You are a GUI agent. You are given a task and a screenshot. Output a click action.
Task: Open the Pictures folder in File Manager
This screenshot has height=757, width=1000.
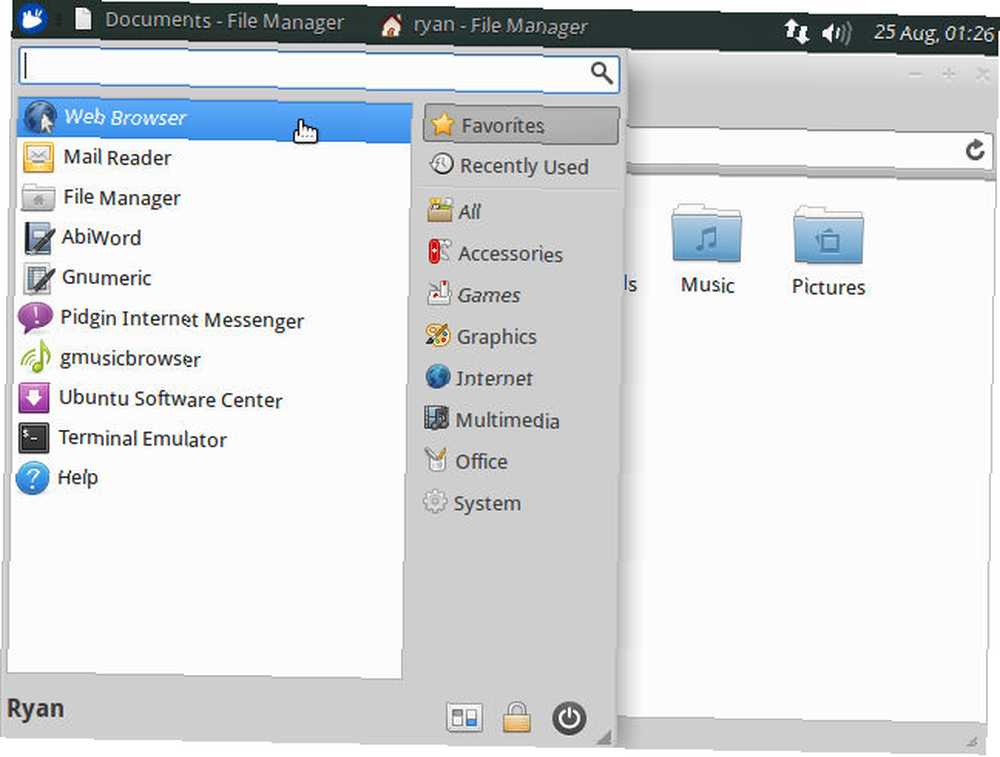pos(828,250)
